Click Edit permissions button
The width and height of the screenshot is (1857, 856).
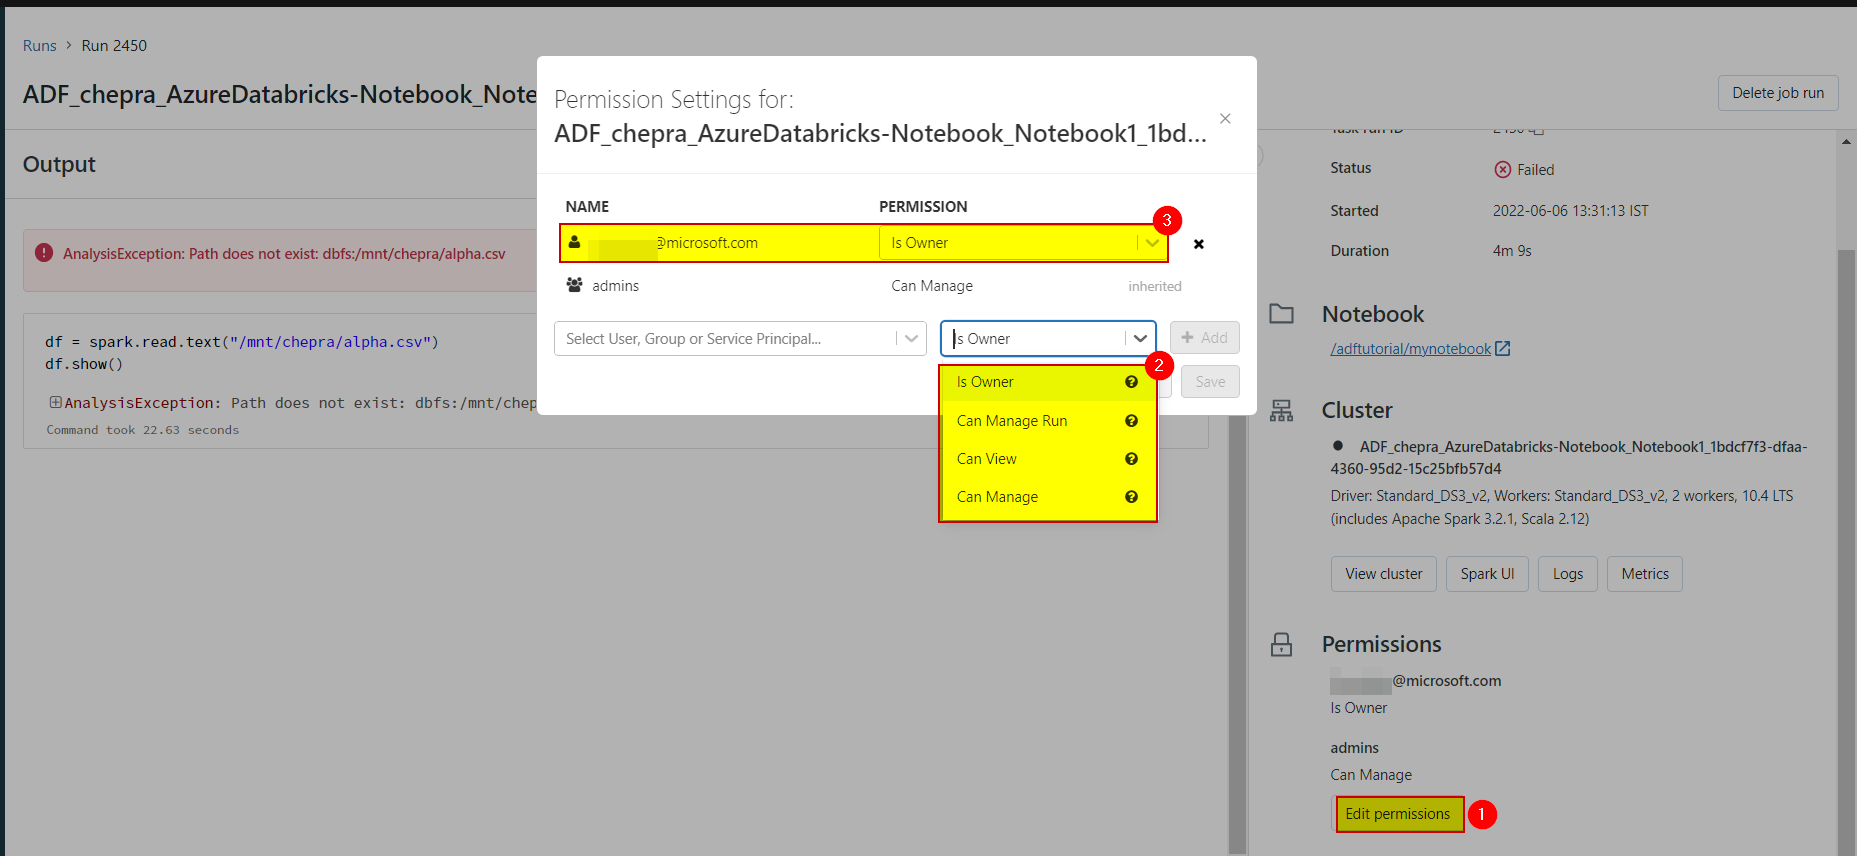click(x=1398, y=814)
